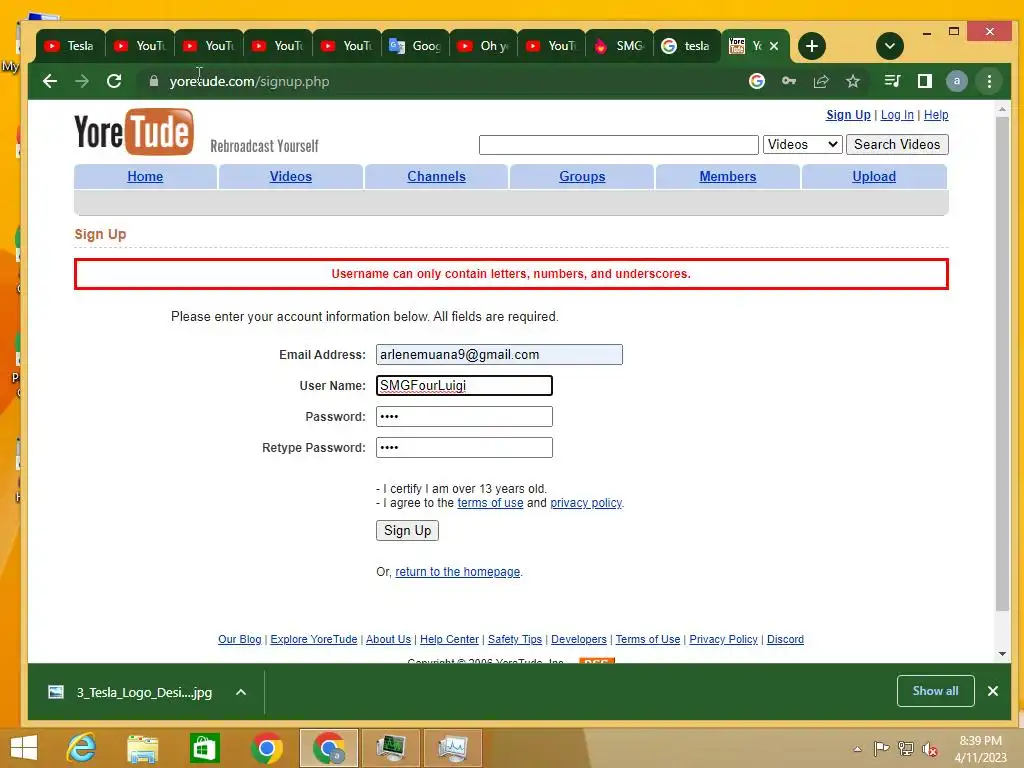The height and width of the screenshot is (768, 1024).
Task: Switch to the Tesla YouTube tab
Action: (x=70, y=46)
